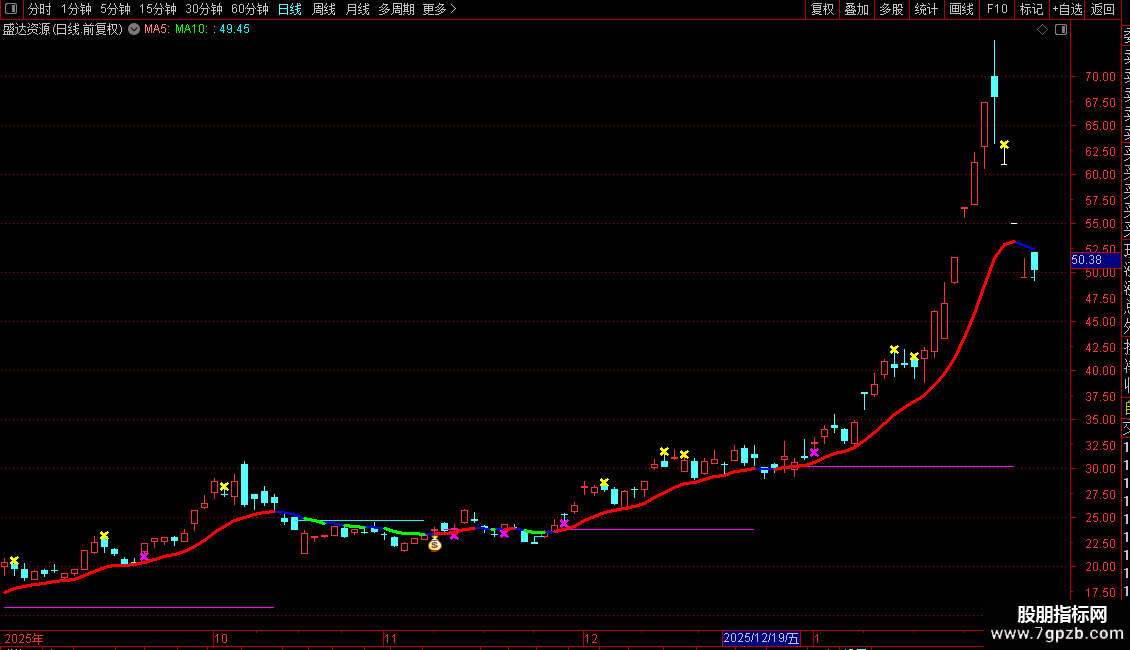The image size is (1130, 650).
Task: Click the 17.50 price axis label
Action: pos(1100,592)
